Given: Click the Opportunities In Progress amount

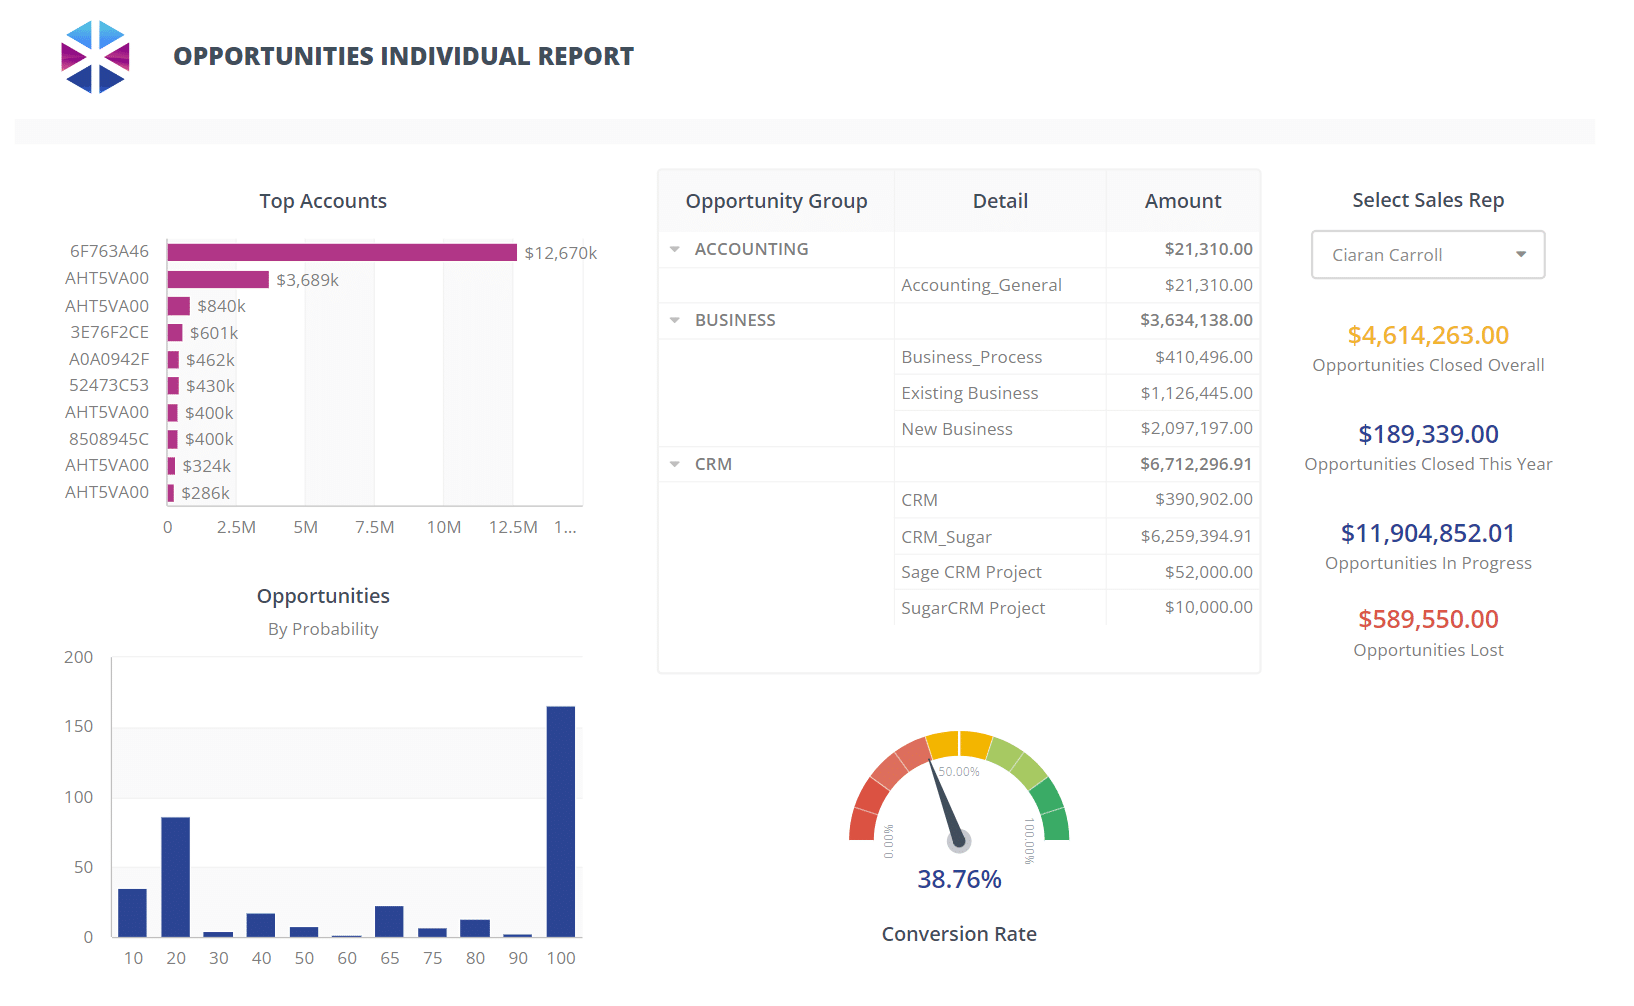Looking at the screenshot, I should [1427, 533].
